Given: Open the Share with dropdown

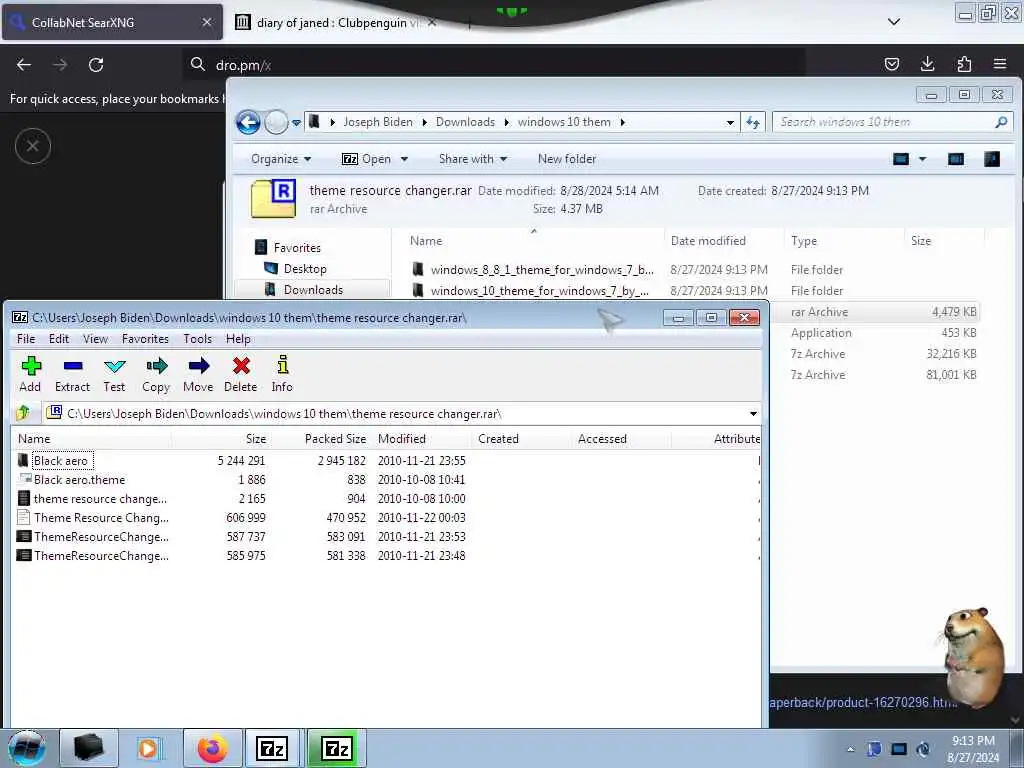Looking at the screenshot, I should pos(473,159).
